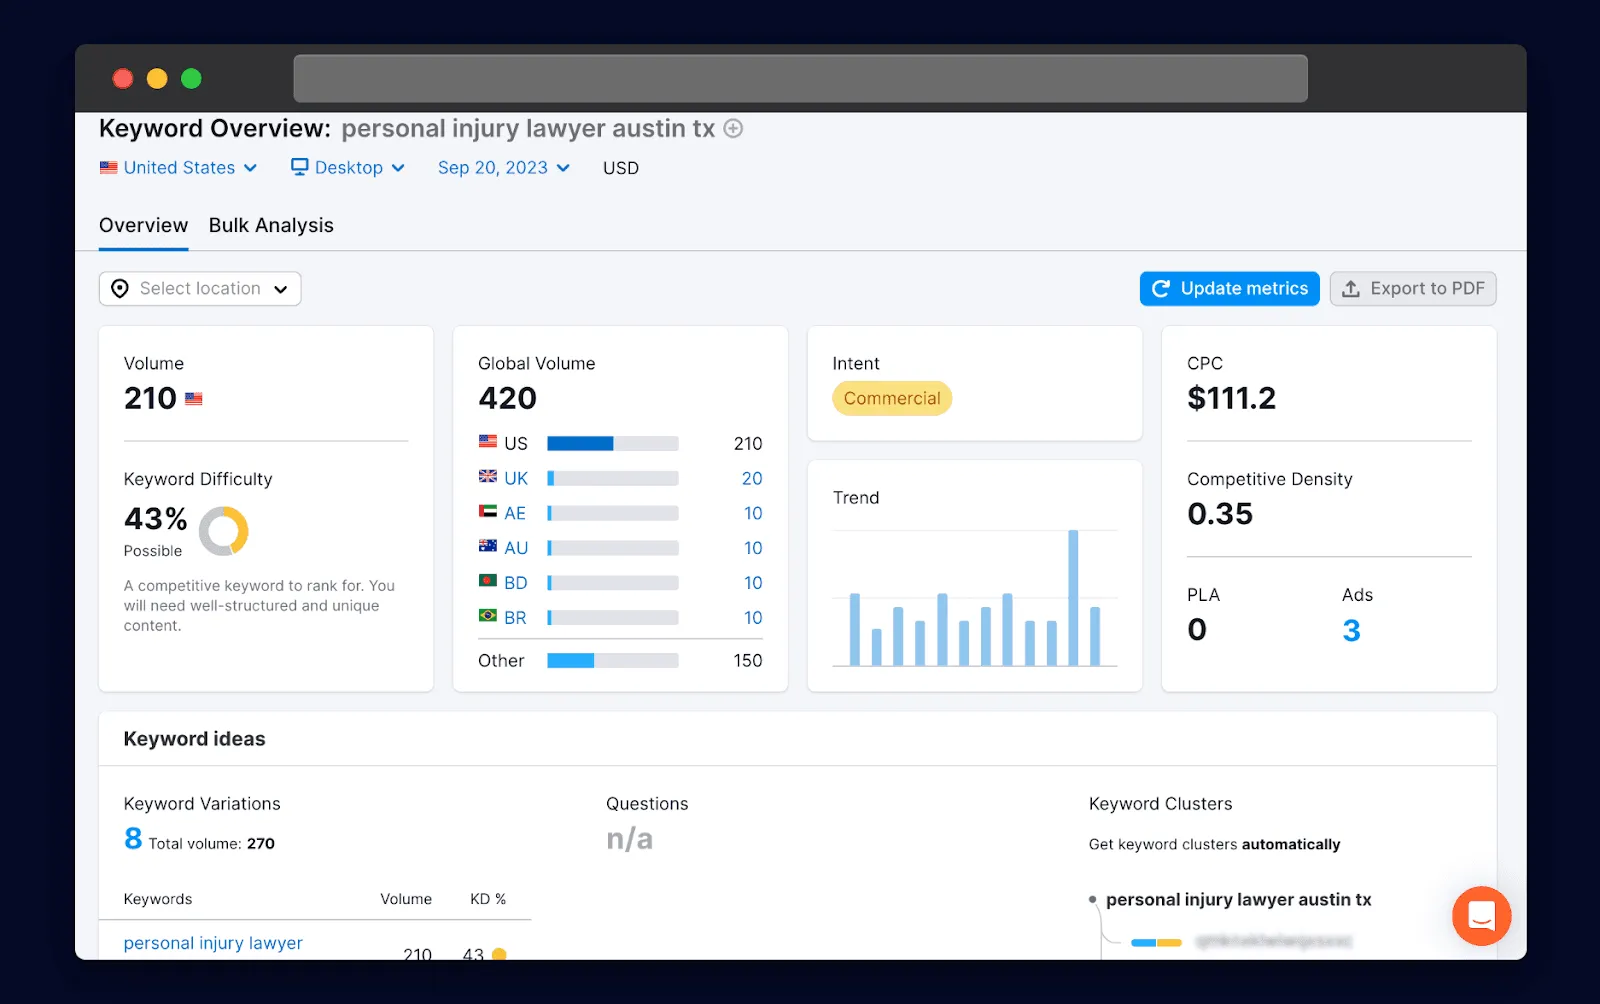The width and height of the screenshot is (1600, 1004).
Task: Open the Intercom chat bubble
Action: coord(1481,915)
